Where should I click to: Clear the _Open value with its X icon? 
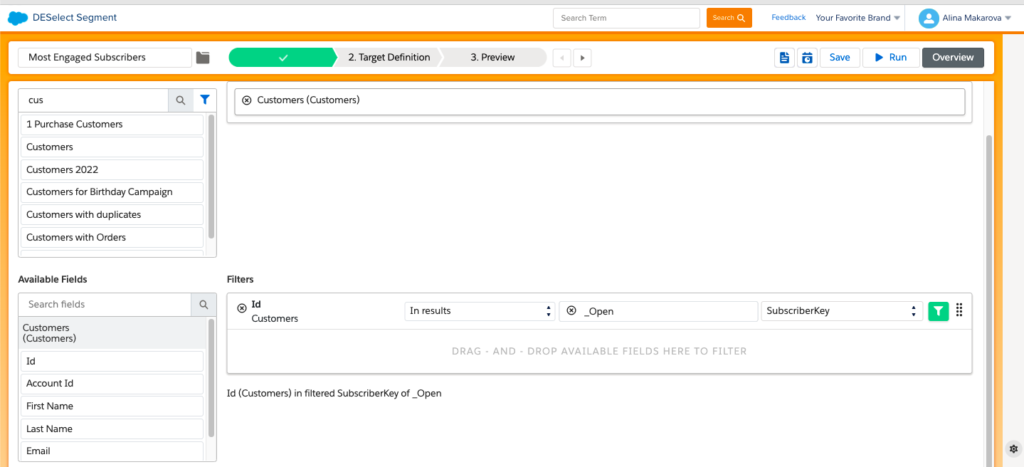click(x=571, y=311)
